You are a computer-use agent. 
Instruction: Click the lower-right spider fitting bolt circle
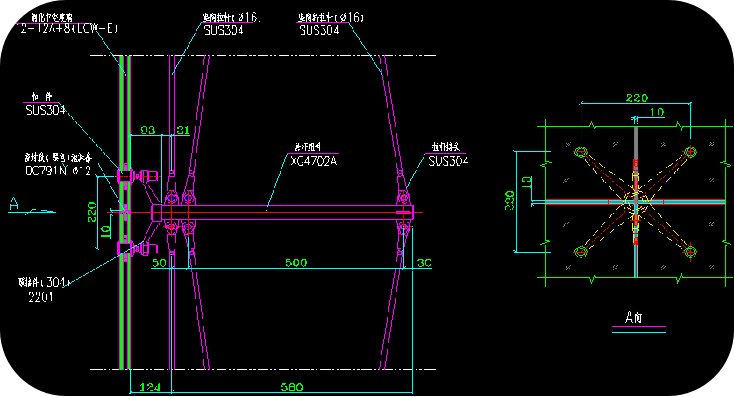[x=690, y=252]
